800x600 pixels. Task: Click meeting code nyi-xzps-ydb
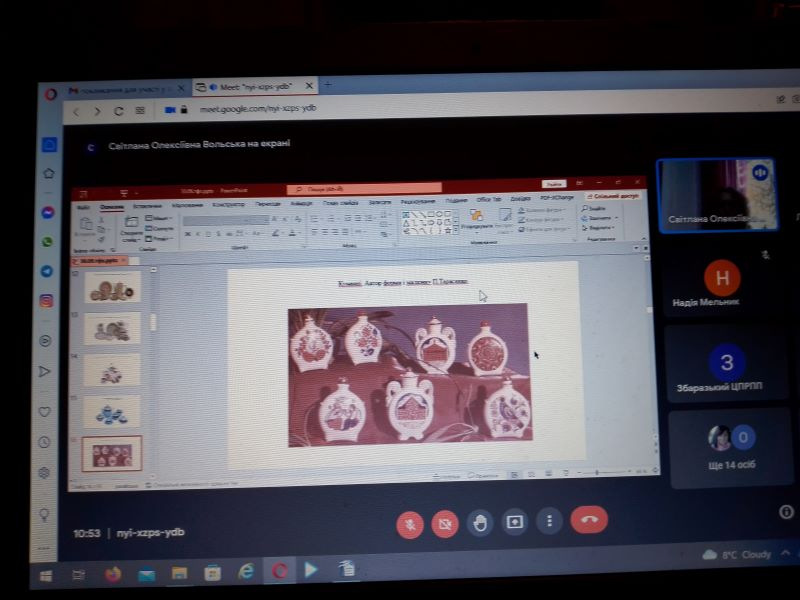click(x=150, y=533)
